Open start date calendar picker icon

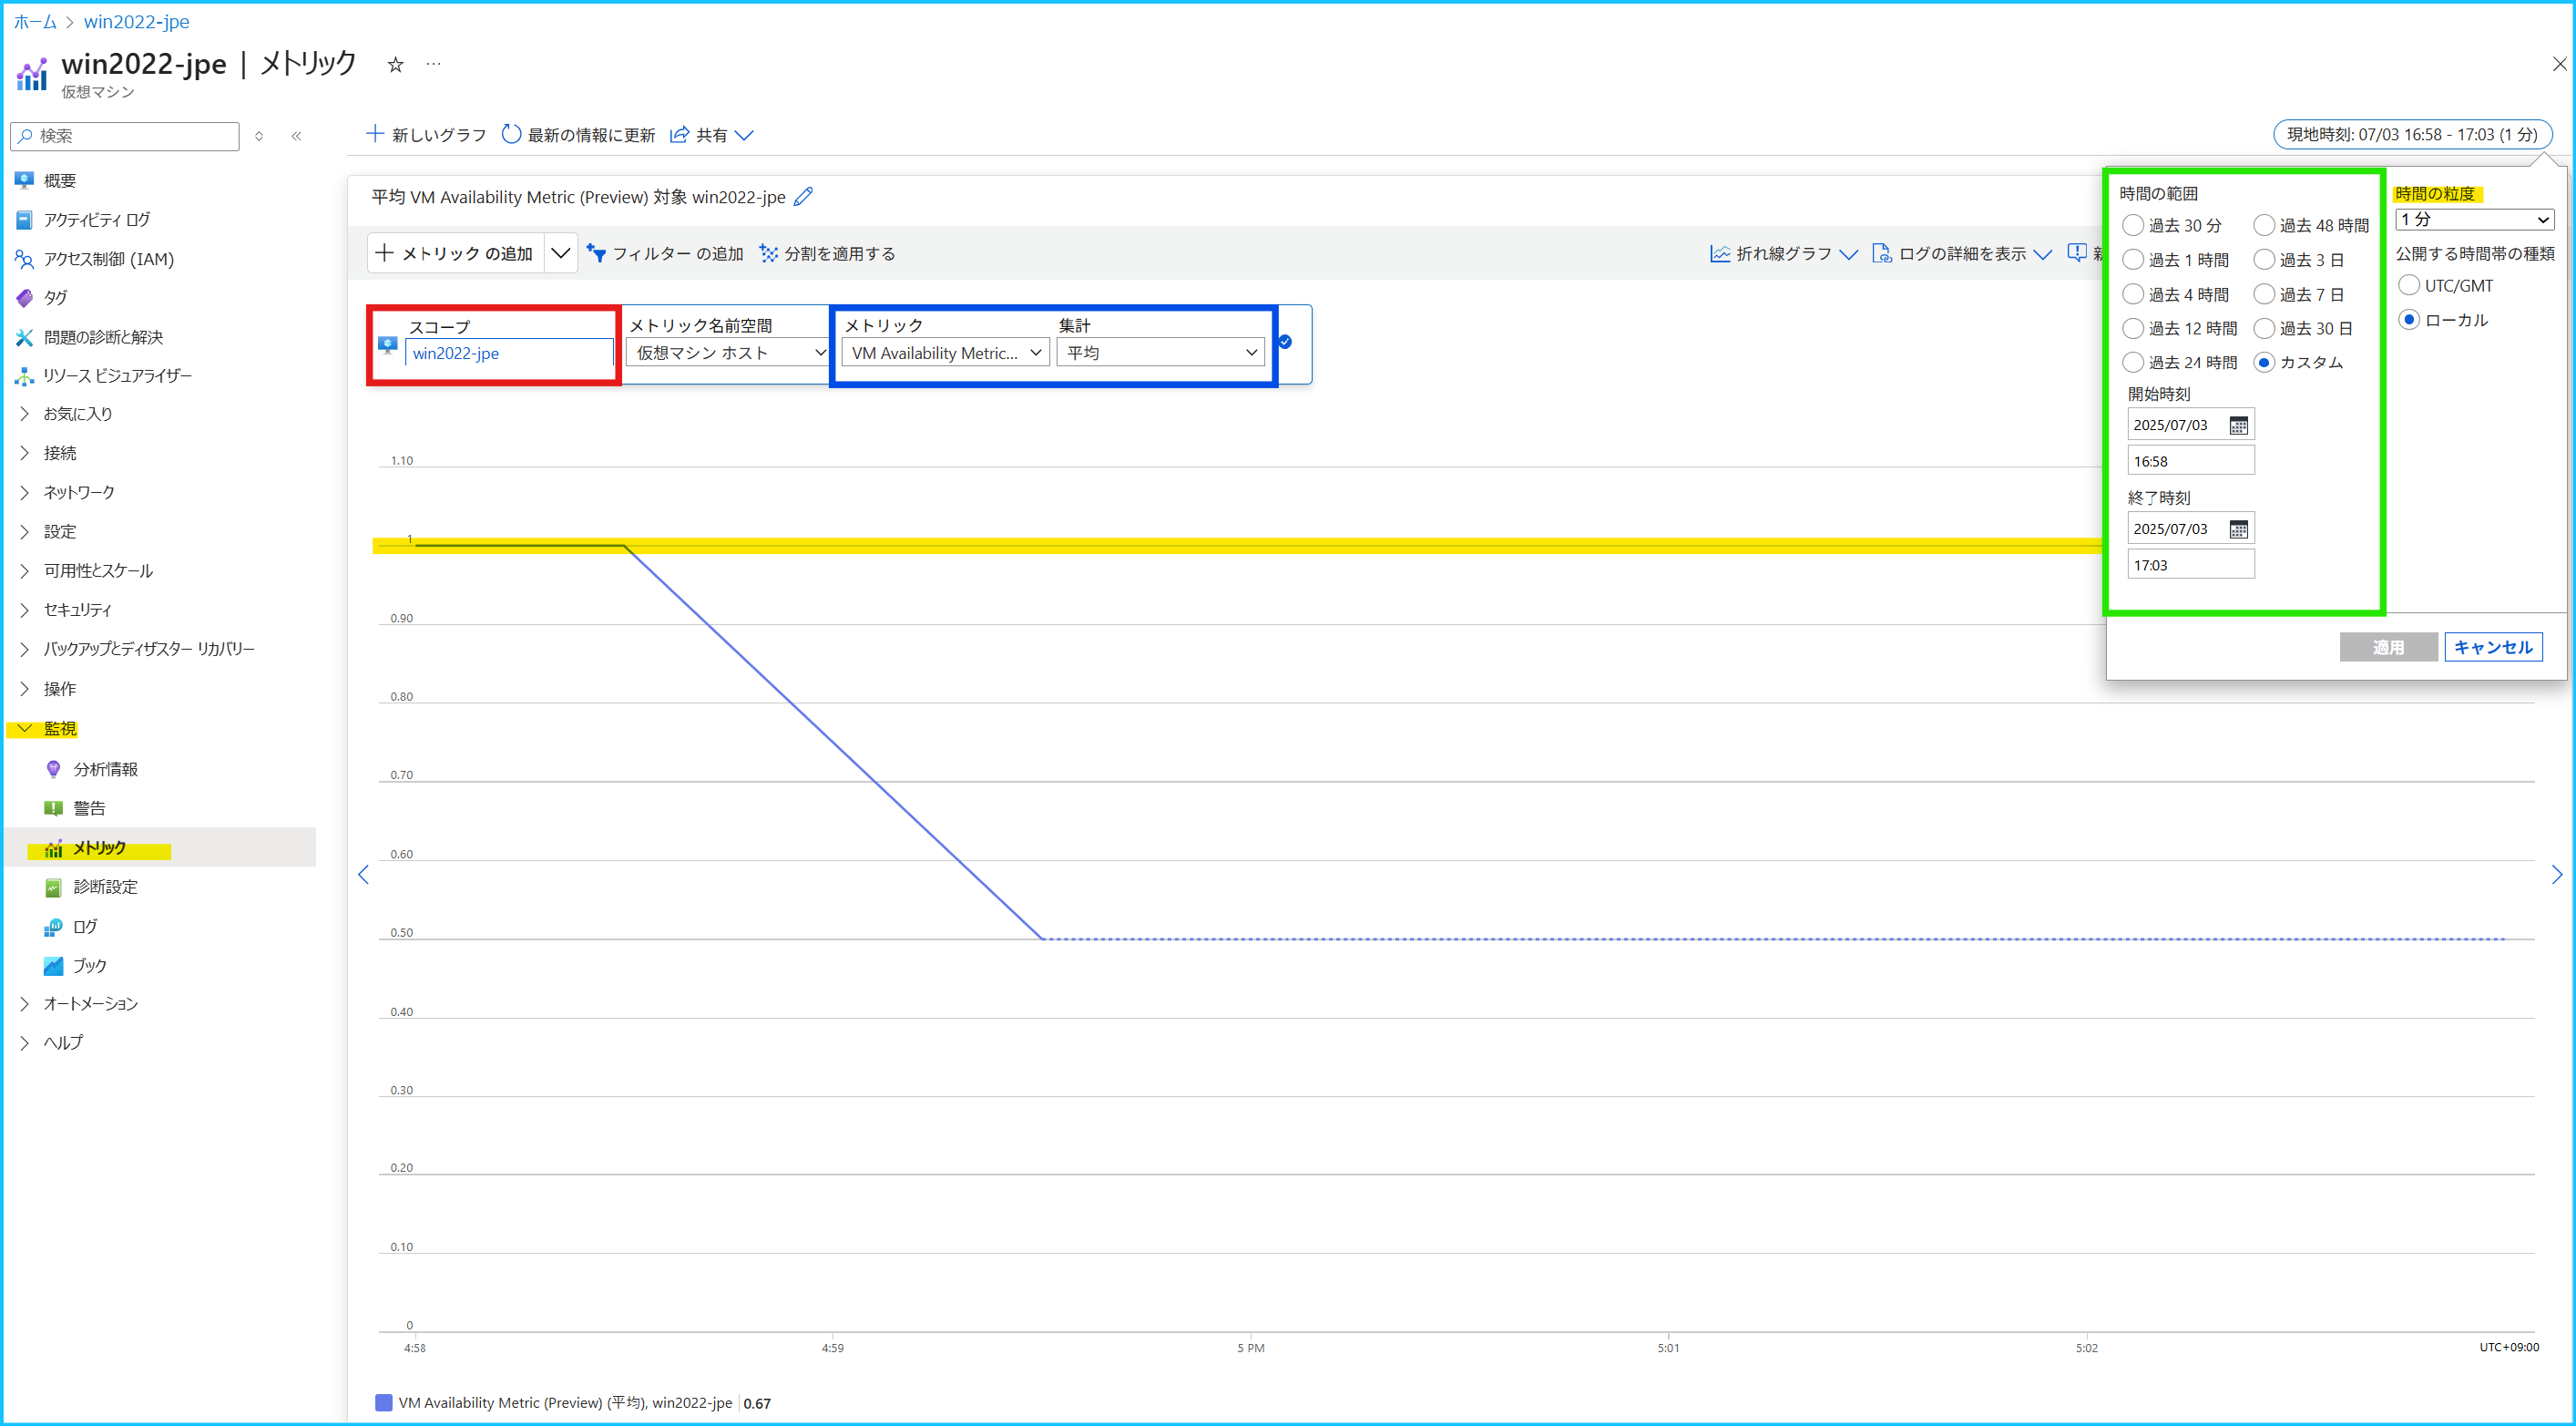tap(2238, 426)
